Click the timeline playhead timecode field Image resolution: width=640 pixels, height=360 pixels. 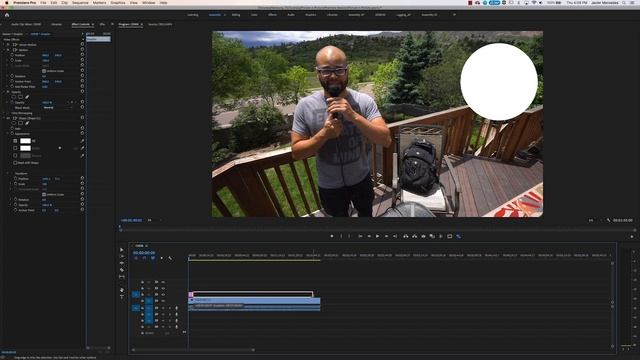[x=144, y=253]
